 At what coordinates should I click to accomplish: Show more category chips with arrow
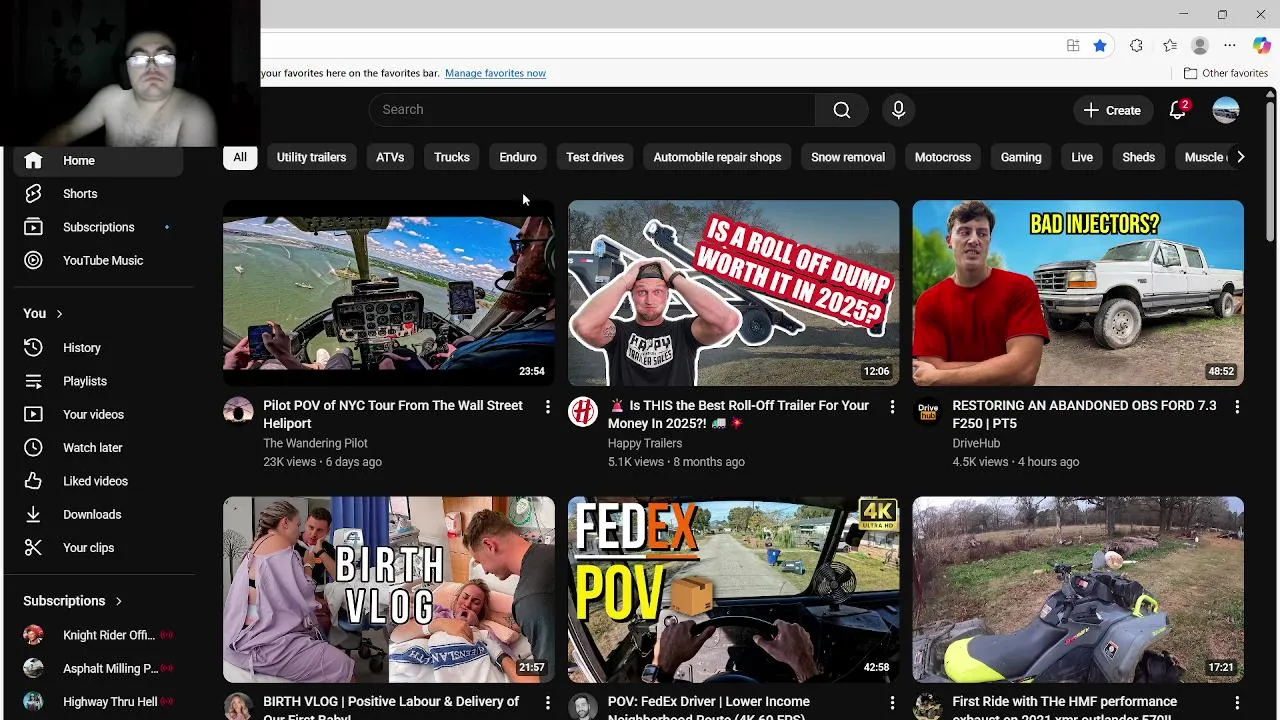click(1240, 157)
